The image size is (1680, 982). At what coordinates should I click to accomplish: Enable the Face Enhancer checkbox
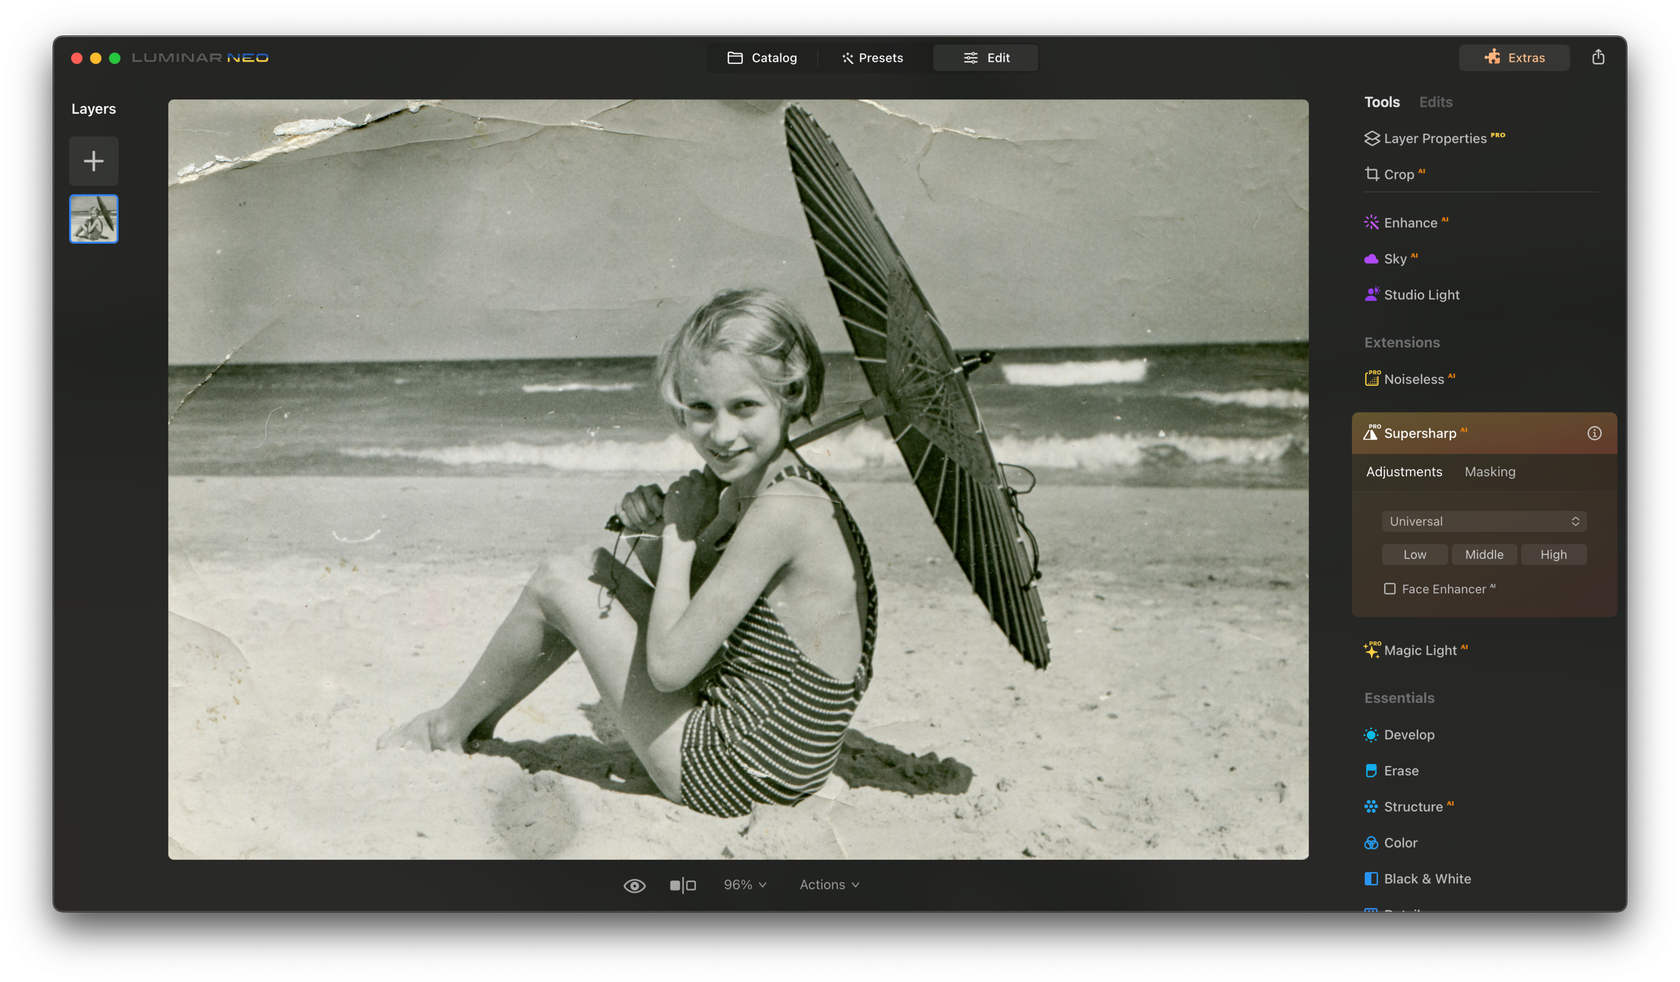click(x=1389, y=589)
